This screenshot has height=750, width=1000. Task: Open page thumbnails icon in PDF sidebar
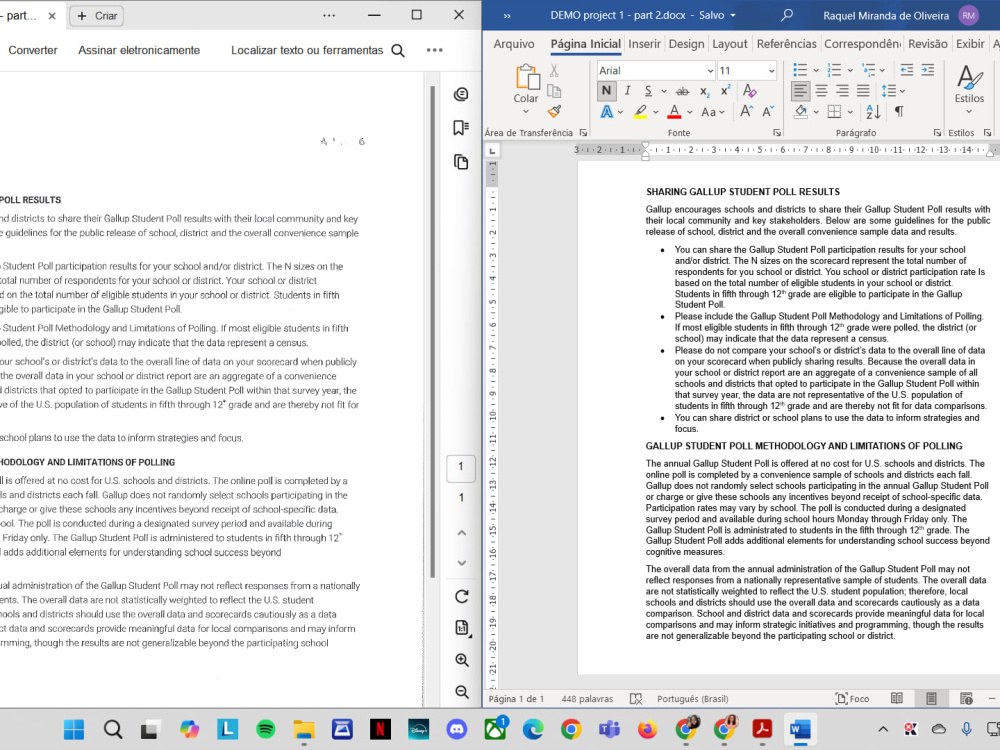[x=461, y=162]
